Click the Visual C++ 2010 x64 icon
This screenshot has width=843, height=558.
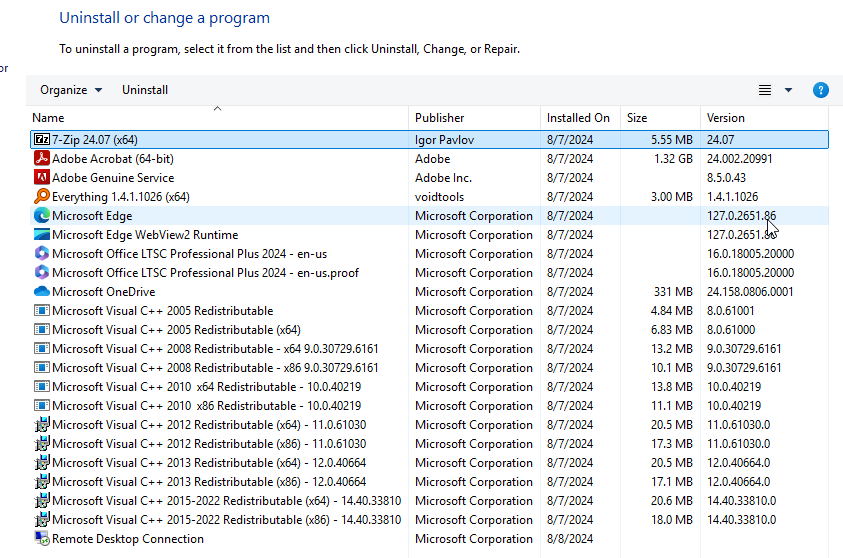coord(42,387)
